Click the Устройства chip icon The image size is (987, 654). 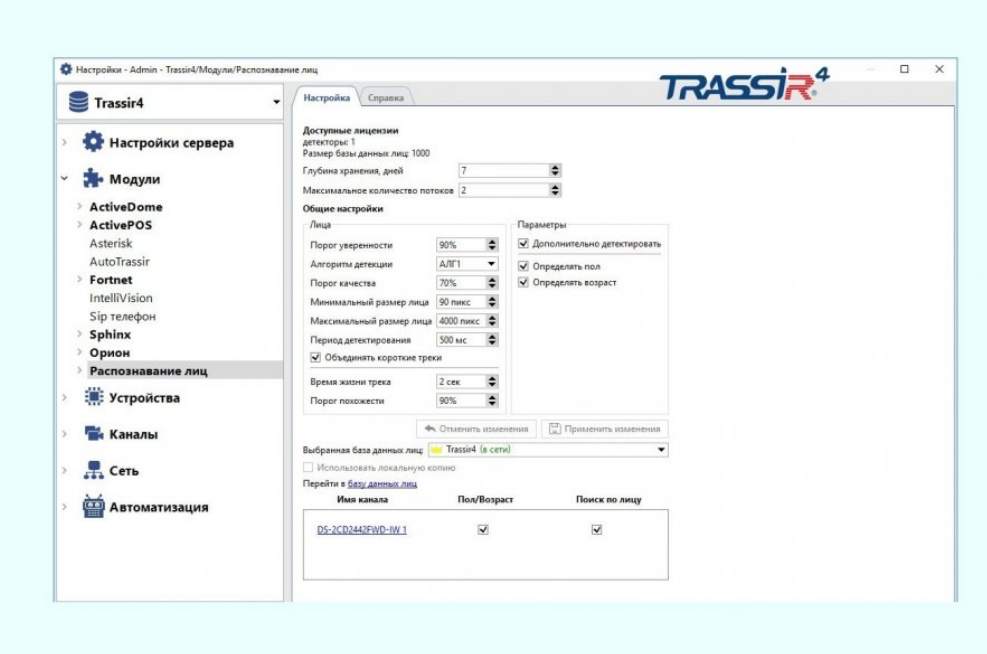pyautogui.click(x=93, y=398)
